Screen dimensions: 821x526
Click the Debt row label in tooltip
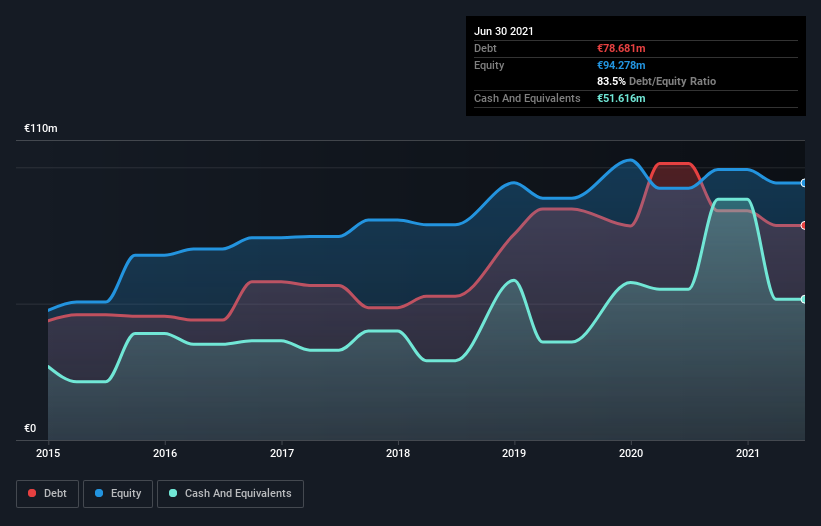coord(485,48)
